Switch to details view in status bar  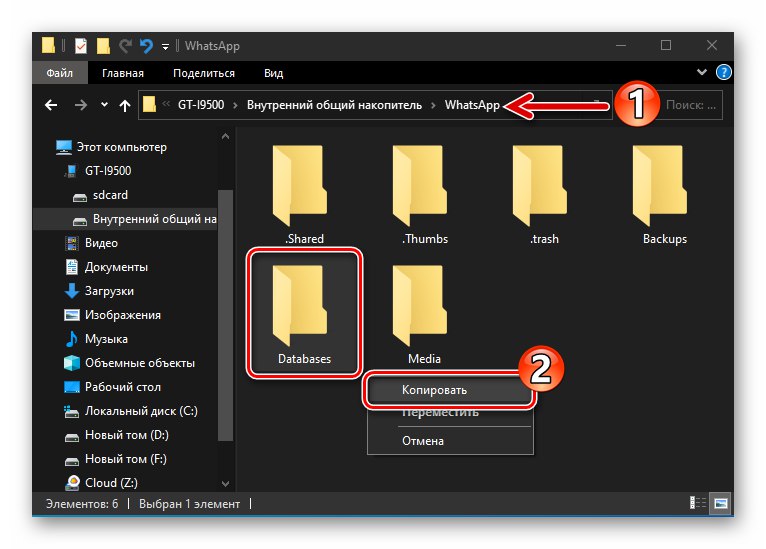(698, 503)
